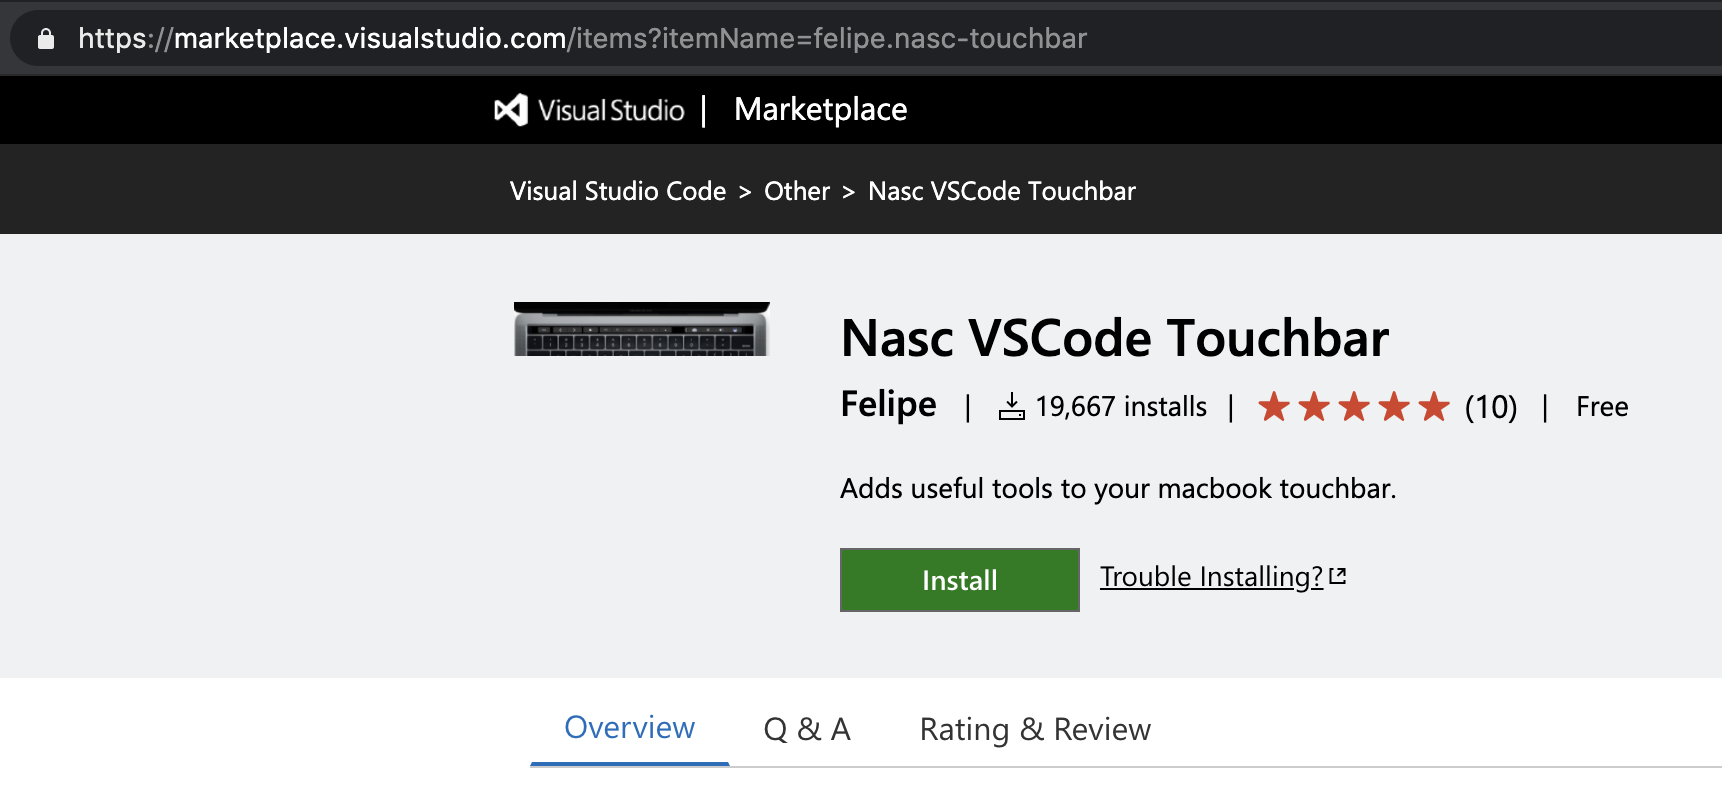The width and height of the screenshot is (1722, 794).
Task: Open publisher Felipe's page
Action: [888, 405]
